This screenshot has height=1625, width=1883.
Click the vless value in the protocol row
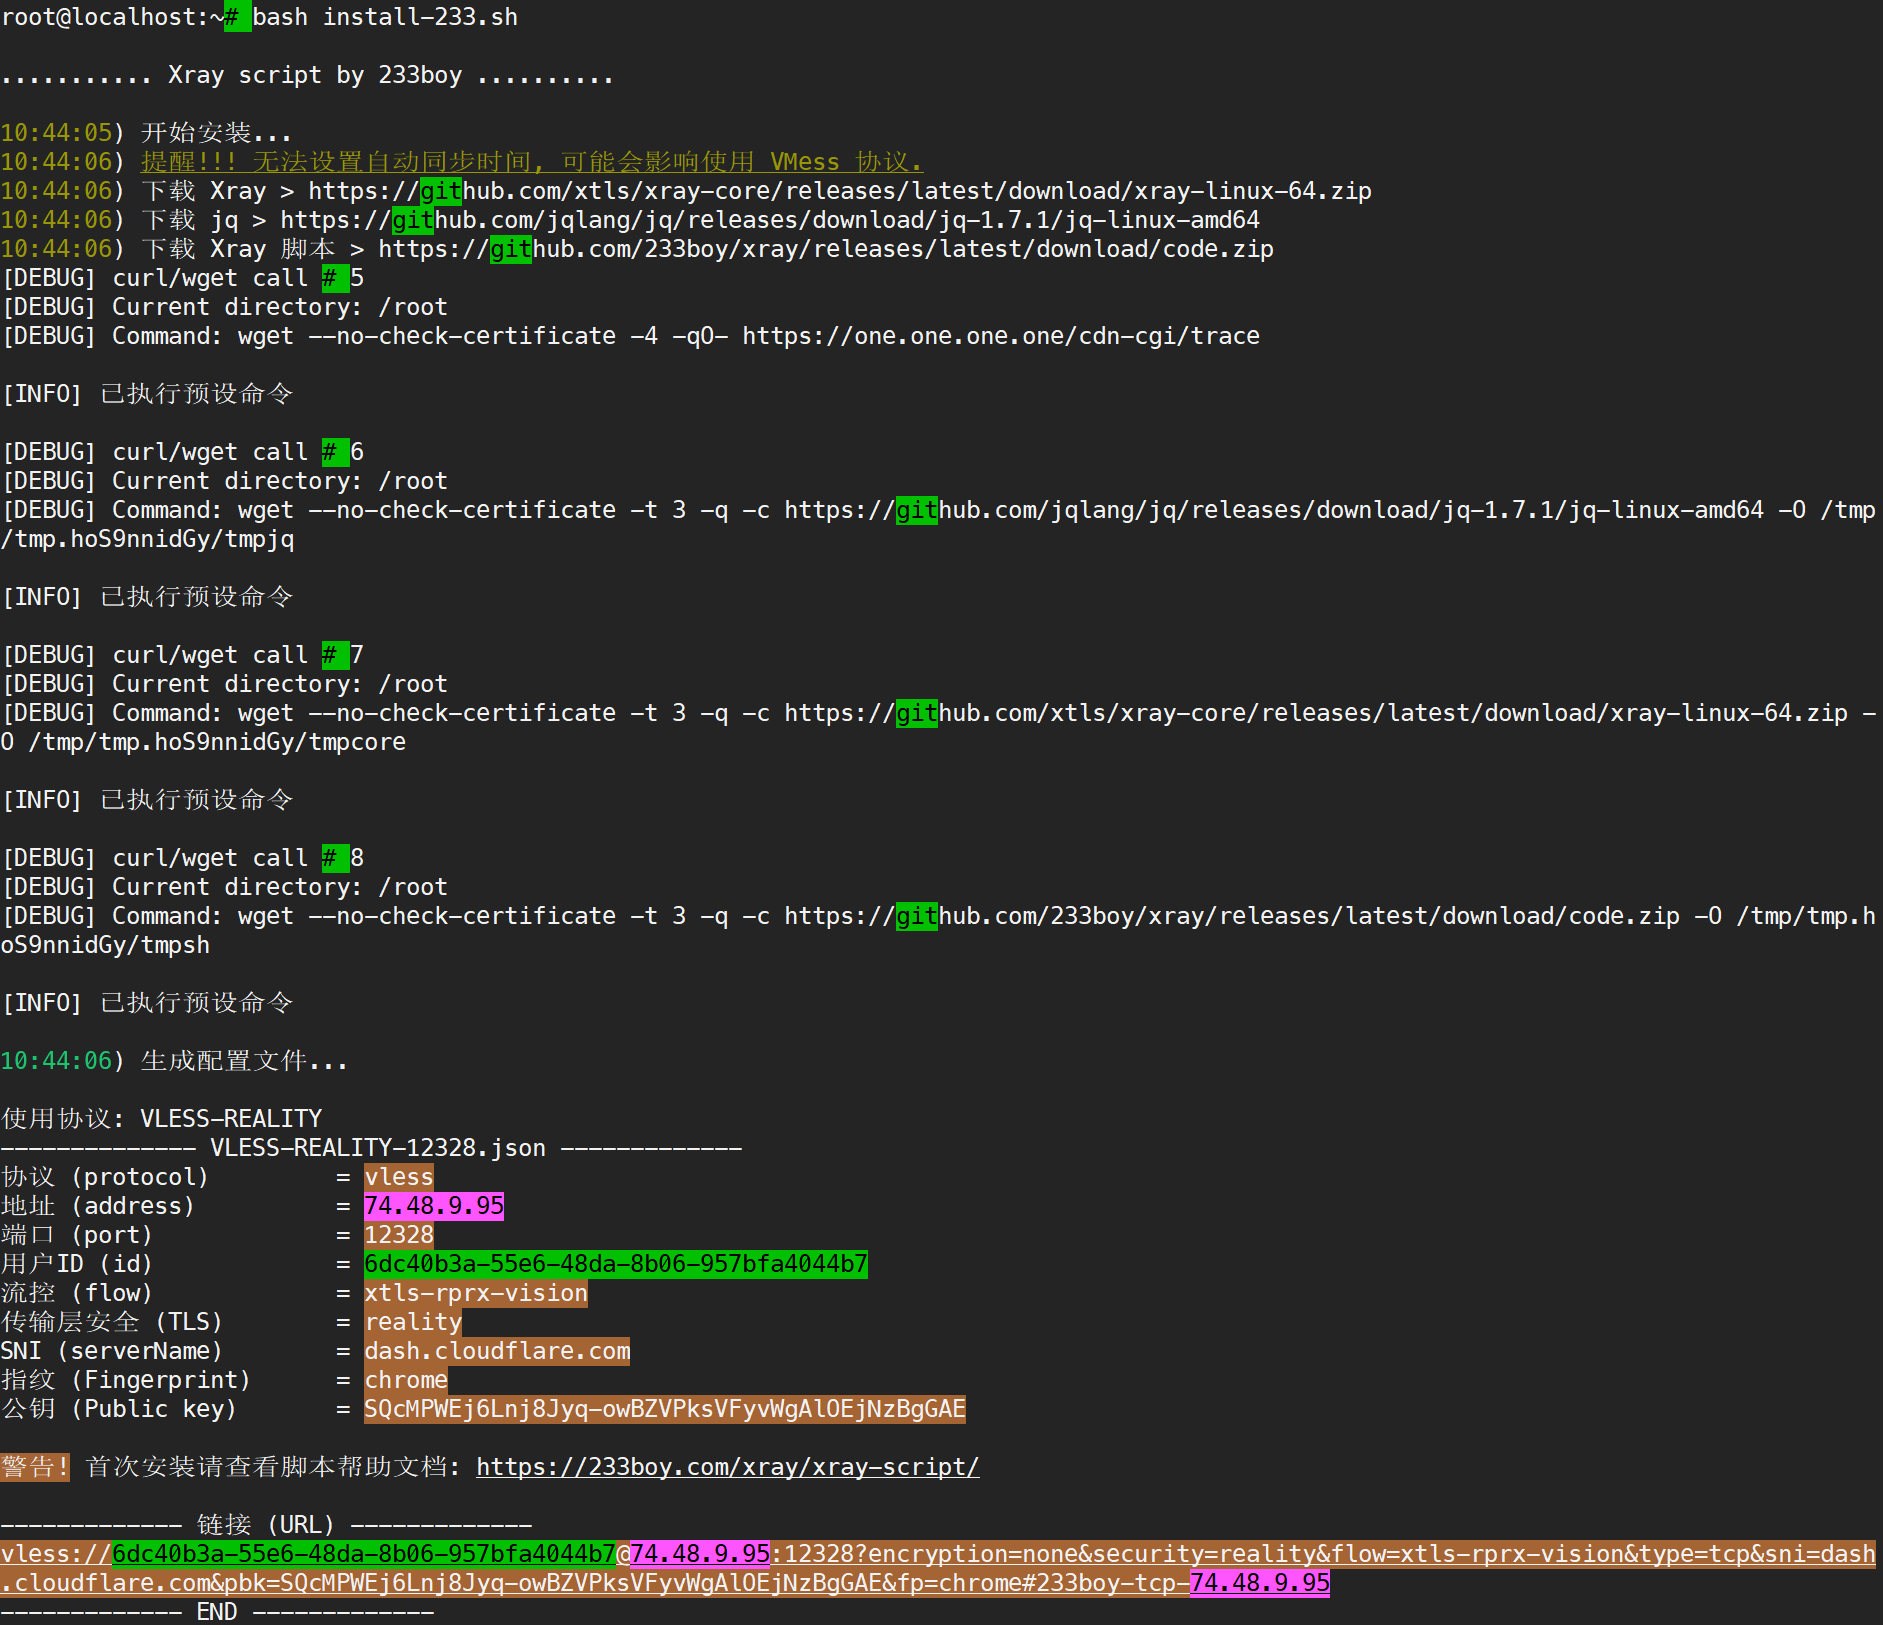point(398,1177)
